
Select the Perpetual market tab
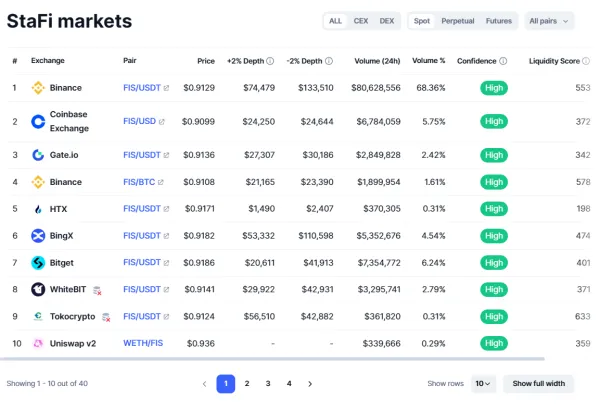[x=458, y=21]
